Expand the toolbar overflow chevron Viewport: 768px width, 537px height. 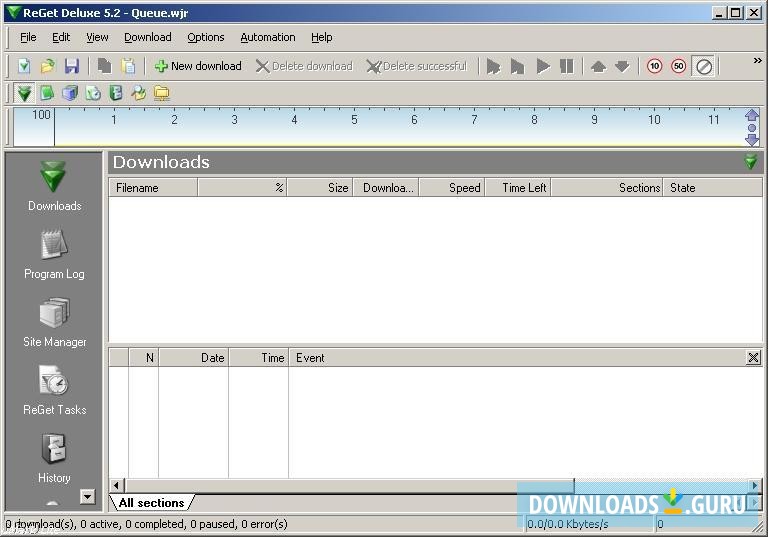tap(757, 60)
